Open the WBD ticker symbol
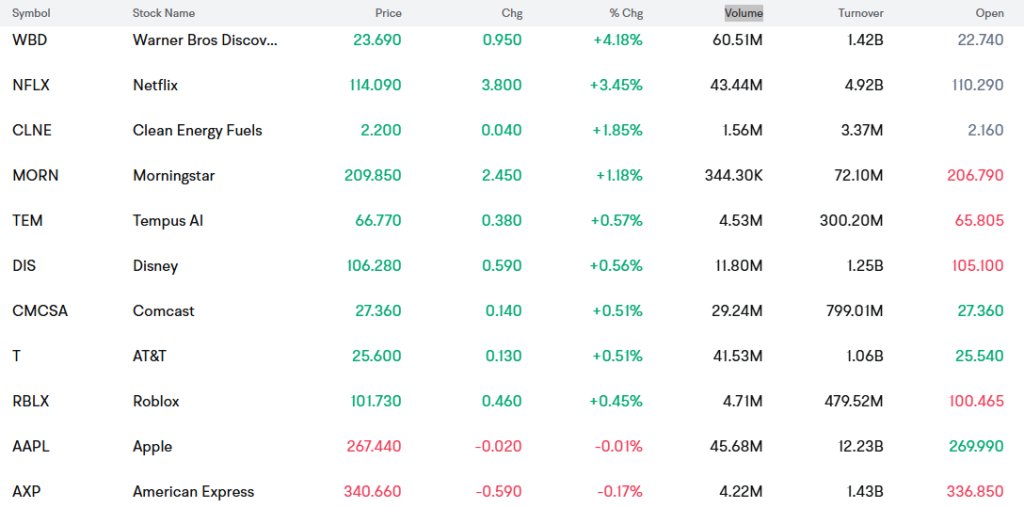Image resolution: width=1024 pixels, height=508 pixels. click(x=28, y=40)
